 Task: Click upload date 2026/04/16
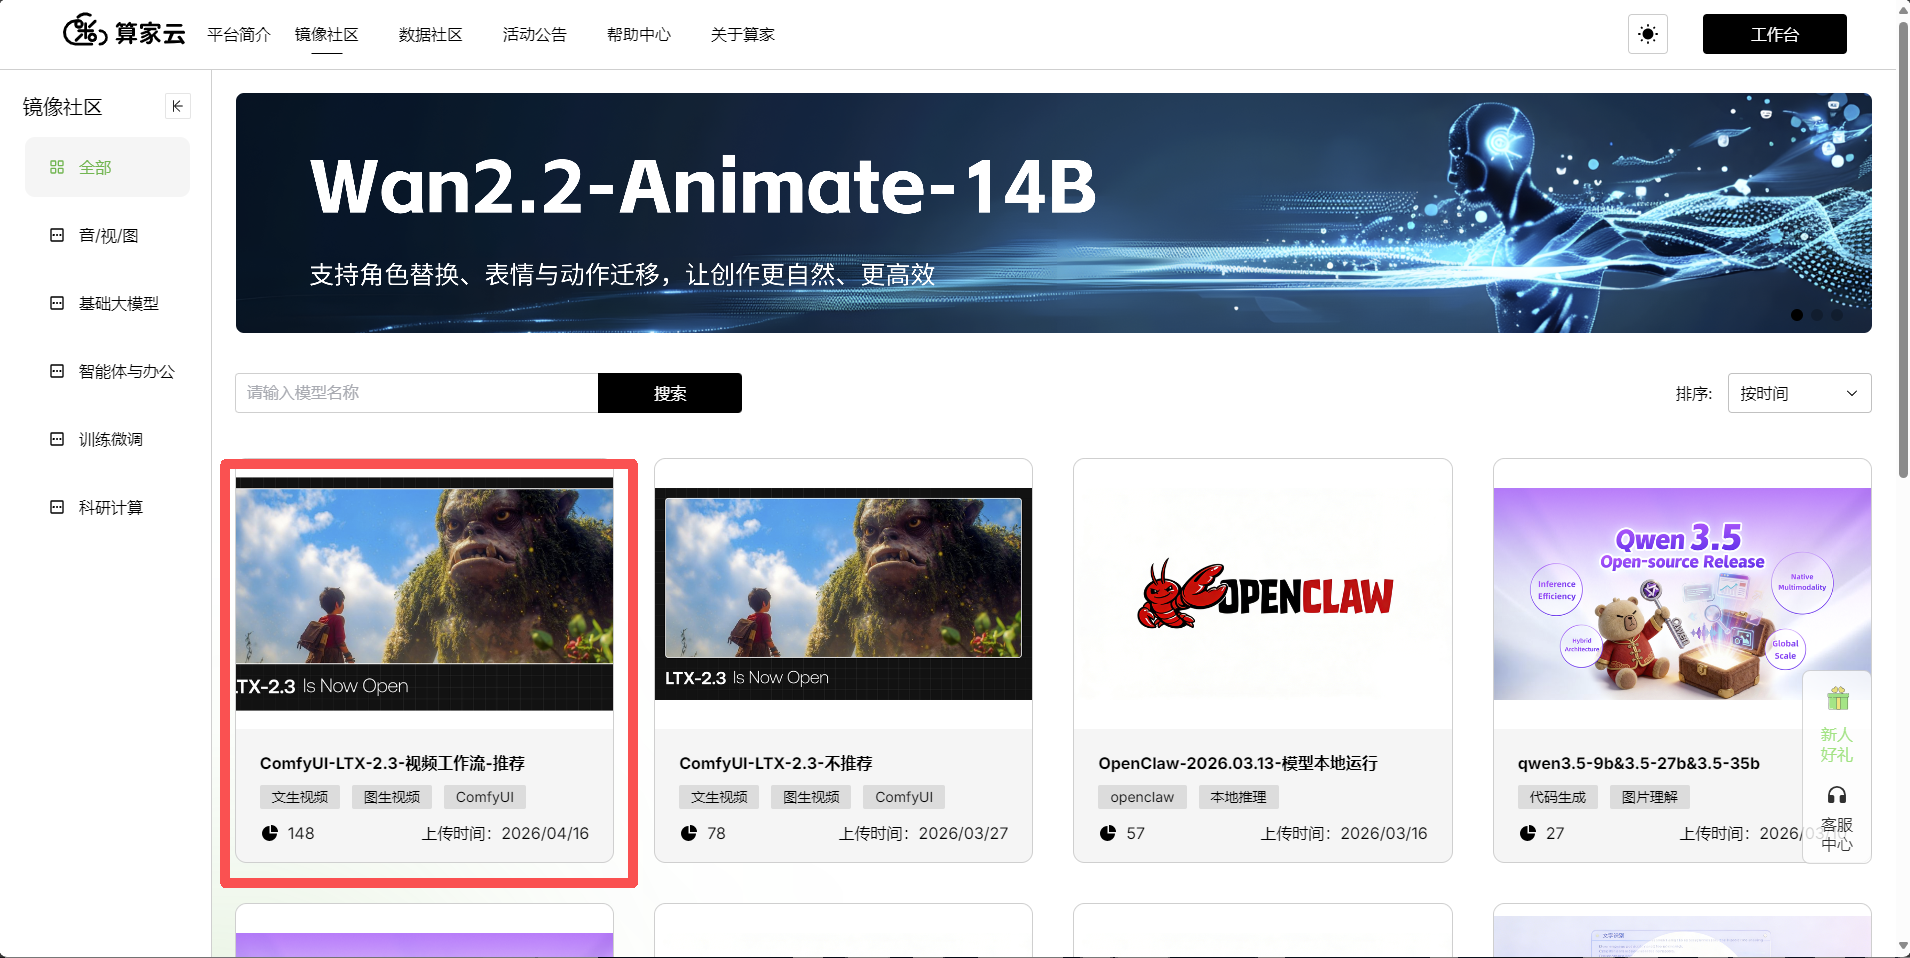pyautogui.click(x=545, y=833)
